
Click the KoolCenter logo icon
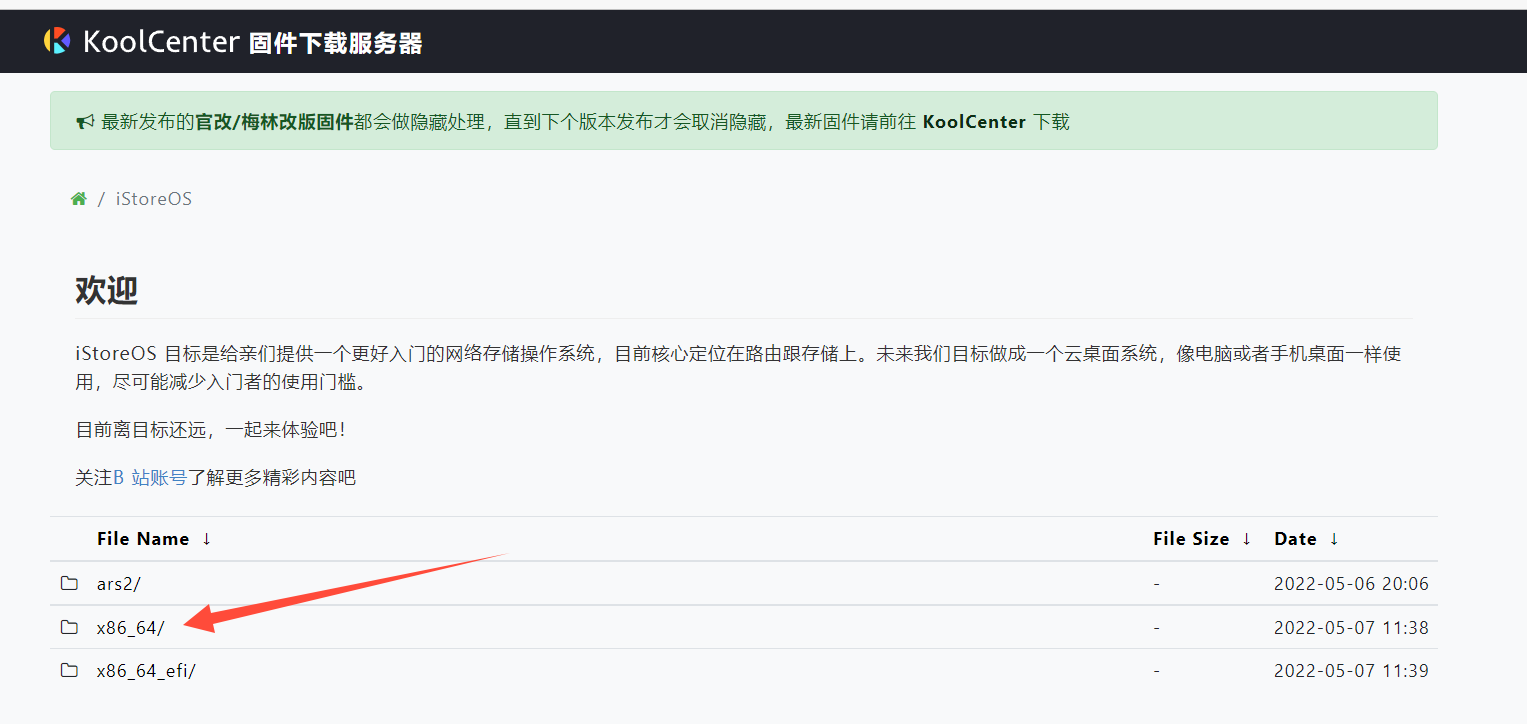pos(57,41)
